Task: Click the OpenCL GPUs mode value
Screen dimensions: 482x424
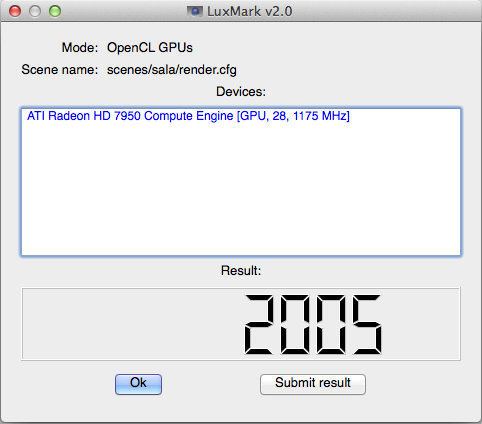Action: pyautogui.click(x=150, y=48)
